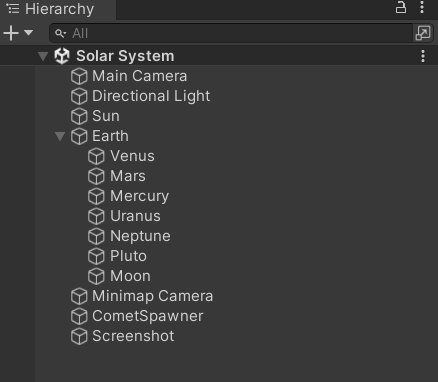Screen dimensions: 438x382
Task: Toggle the Hierarchy panel lock icon
Action: click(401, 7)
